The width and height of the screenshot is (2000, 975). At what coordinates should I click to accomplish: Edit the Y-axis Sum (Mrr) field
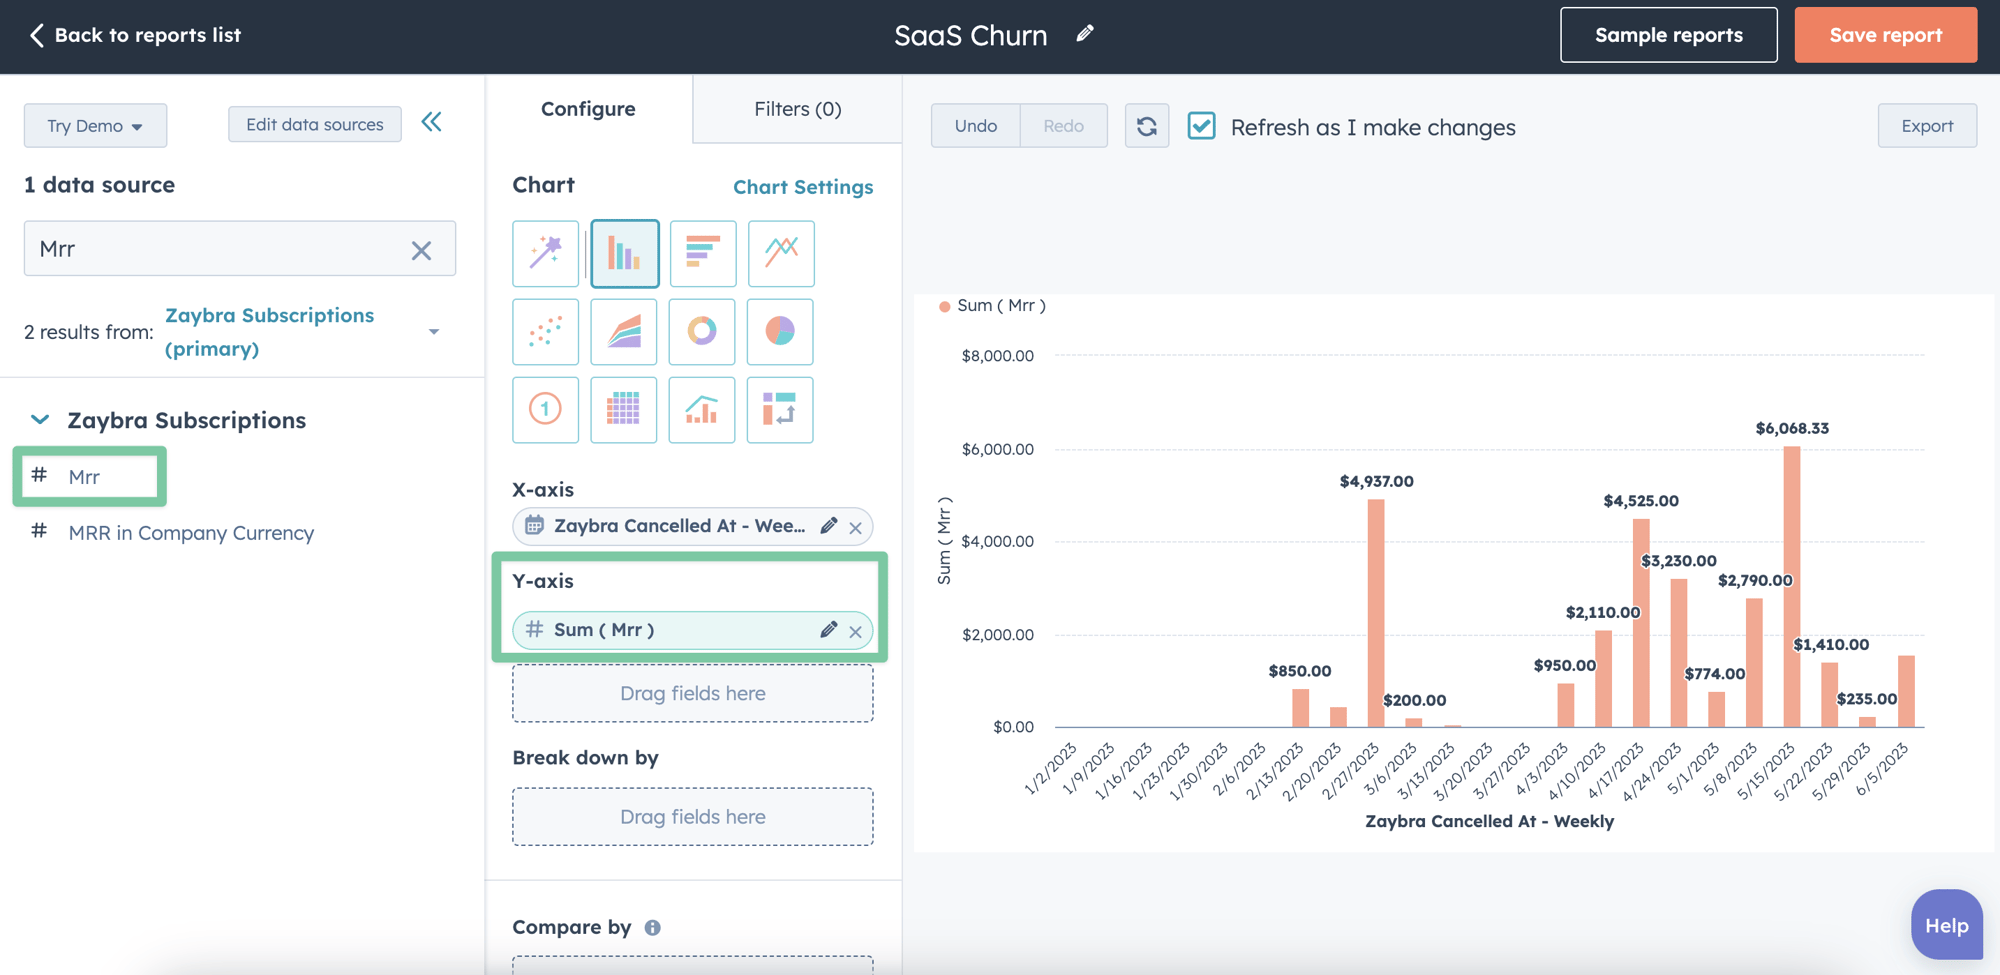[x=828, y=630]
